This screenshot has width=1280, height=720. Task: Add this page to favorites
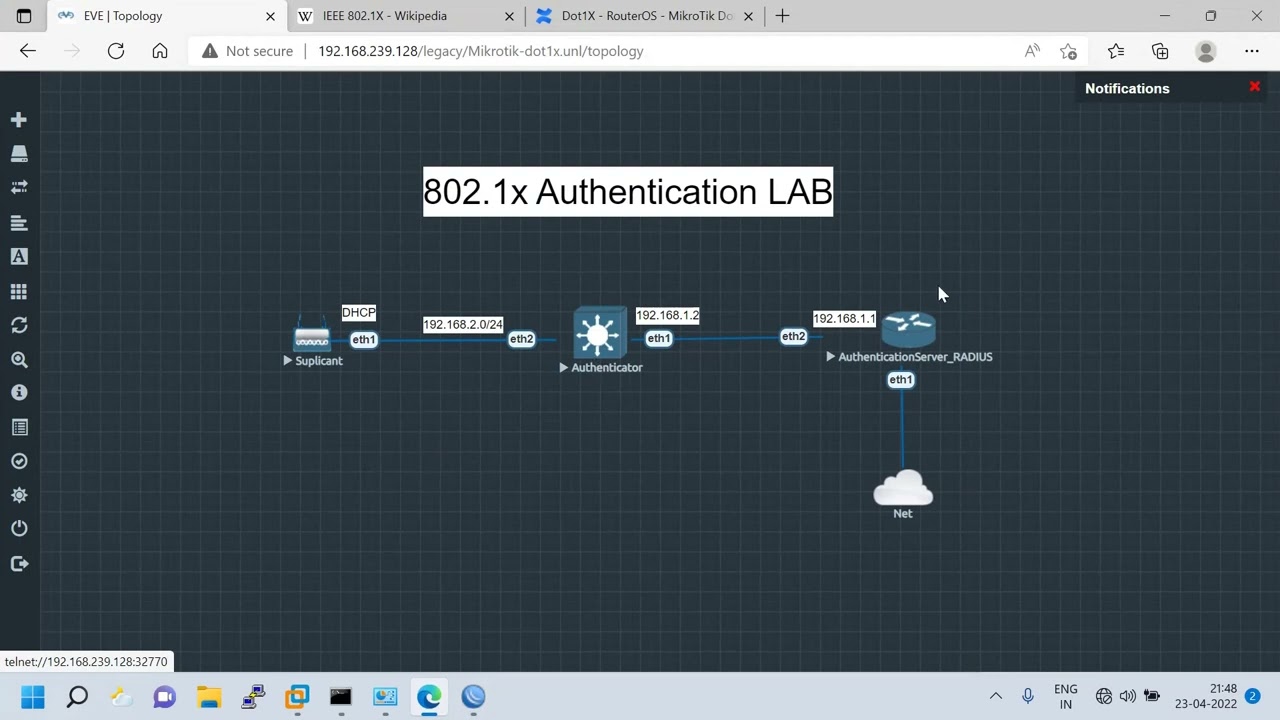pyautogui.click(x=1068, y=51)
